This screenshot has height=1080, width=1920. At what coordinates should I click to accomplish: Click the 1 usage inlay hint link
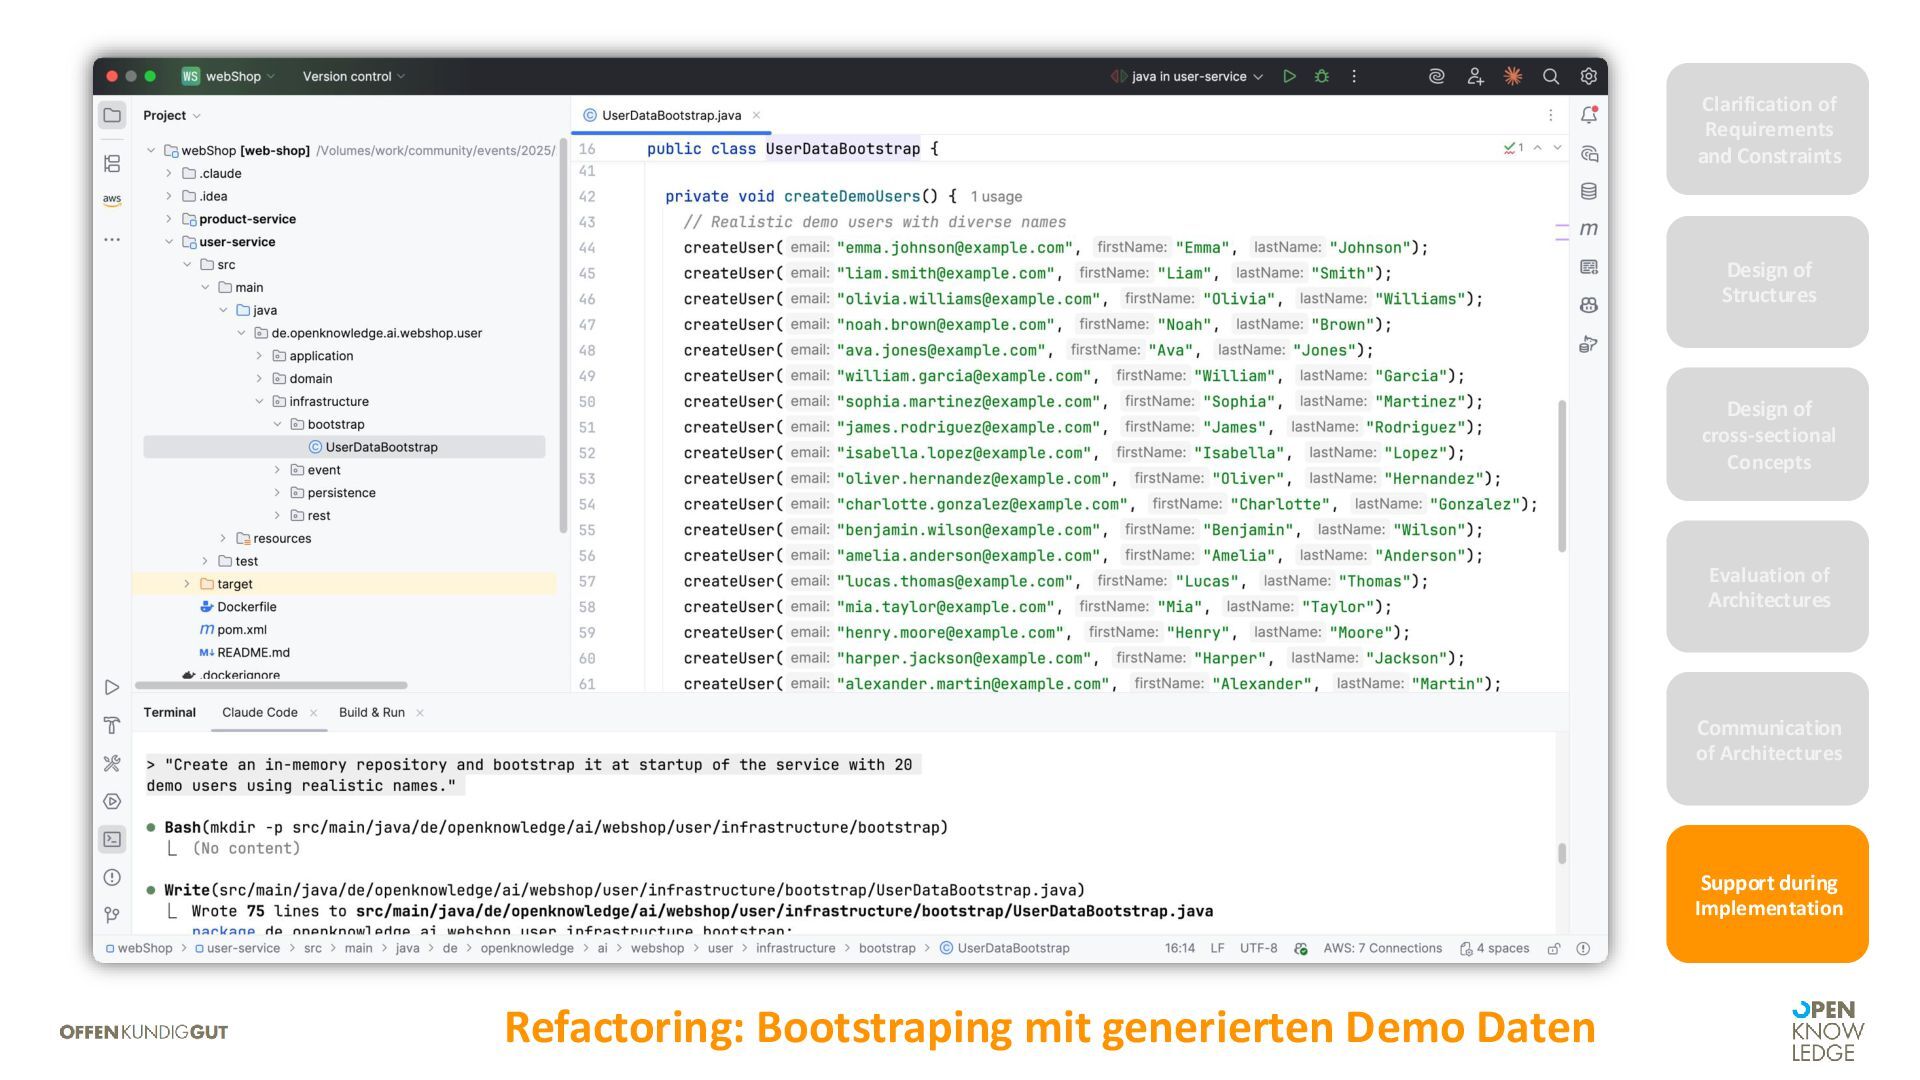coord(995,197)
